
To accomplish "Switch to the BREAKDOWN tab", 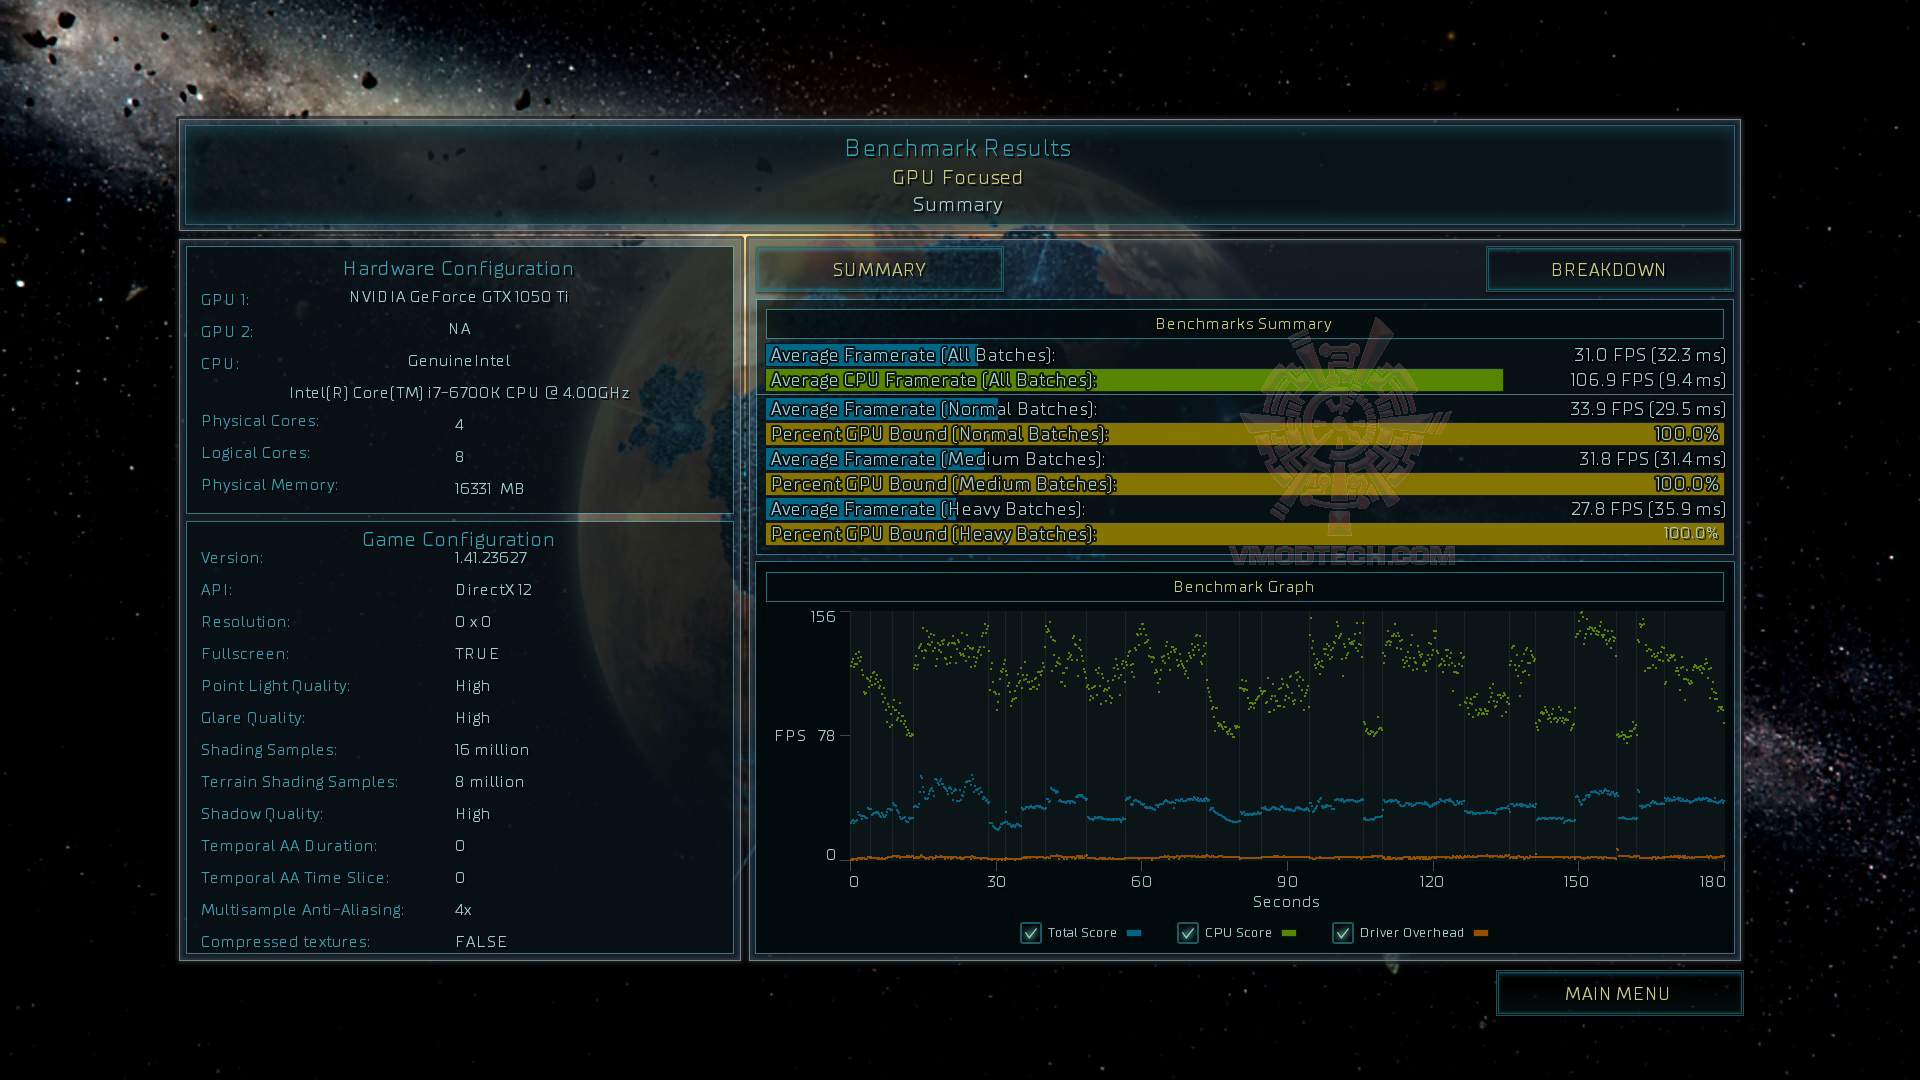I will (x=1608, y=270).
